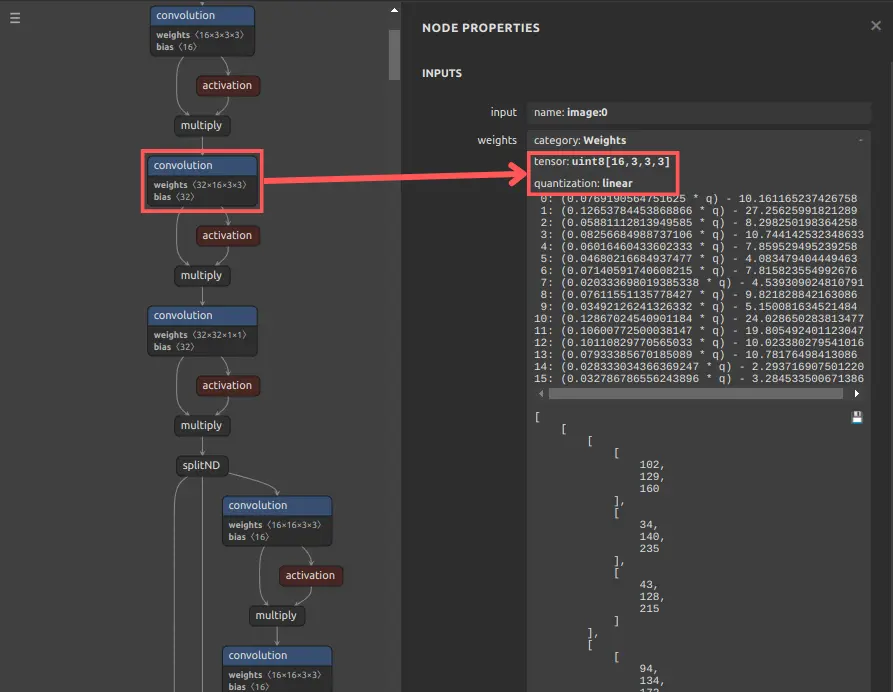Select the first activation node
This screenshot has height=692, width=893.
227,85
